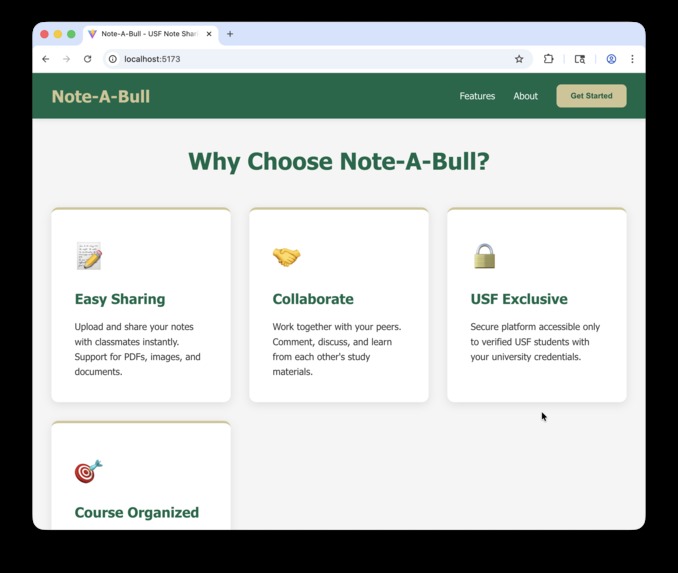Click the Get Started button
The width and height of the screenshot is (678, 573).
591,96
